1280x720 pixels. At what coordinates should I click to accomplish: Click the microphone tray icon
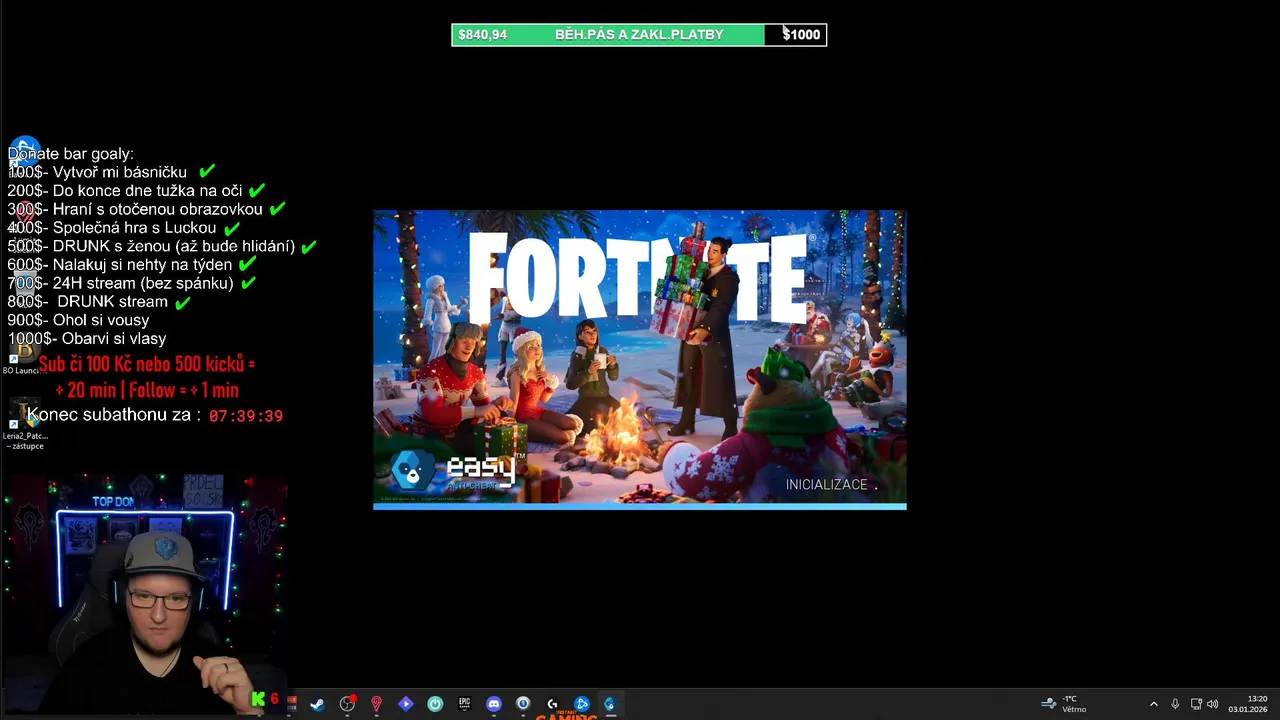pos(1175,704)
